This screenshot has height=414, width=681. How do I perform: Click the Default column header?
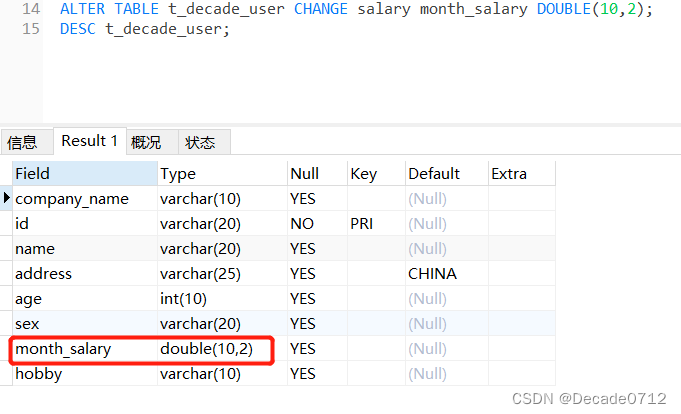[444, 174]
